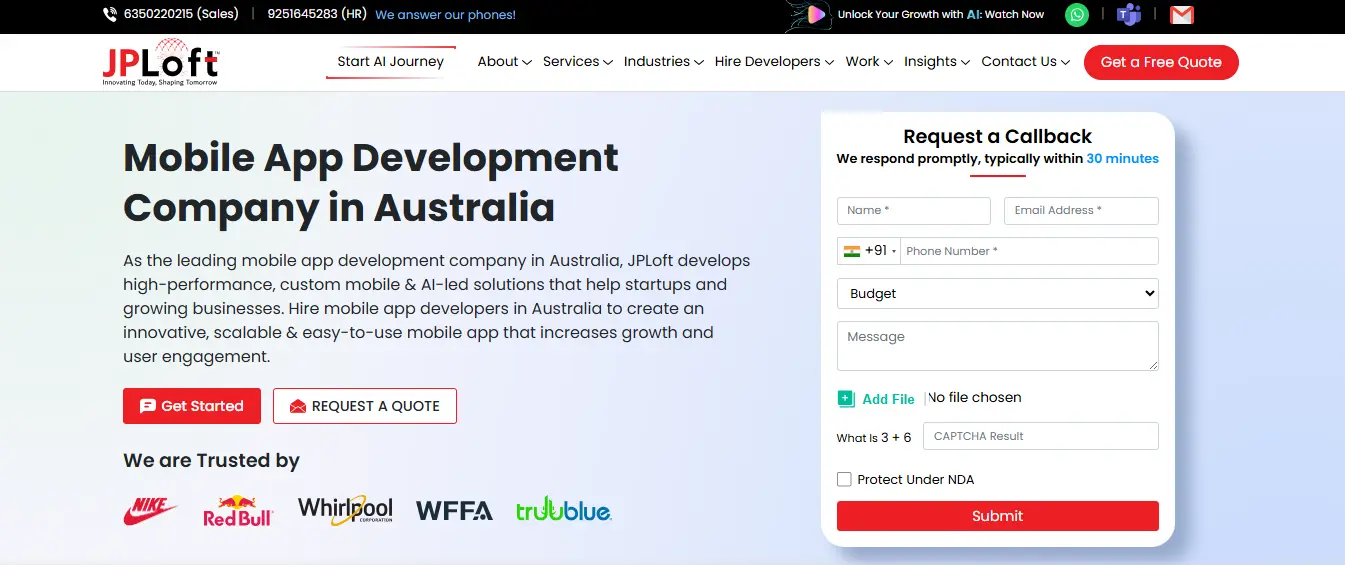Click the Add File link
Image resolution: width=1345 pixels, height=565 pixels.
pos(888,399)
